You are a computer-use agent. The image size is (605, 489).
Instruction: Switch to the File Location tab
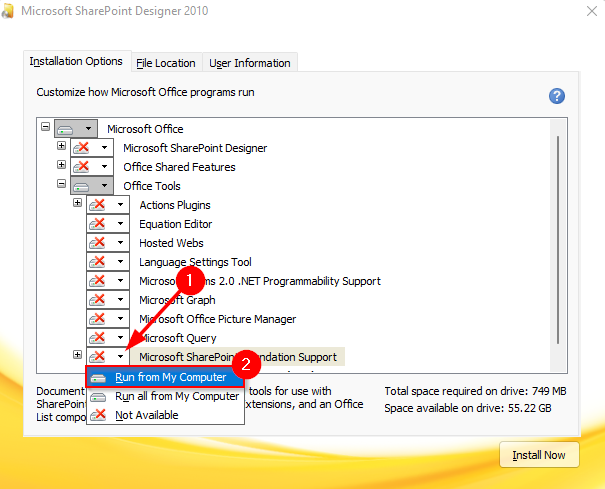[166, 63]
